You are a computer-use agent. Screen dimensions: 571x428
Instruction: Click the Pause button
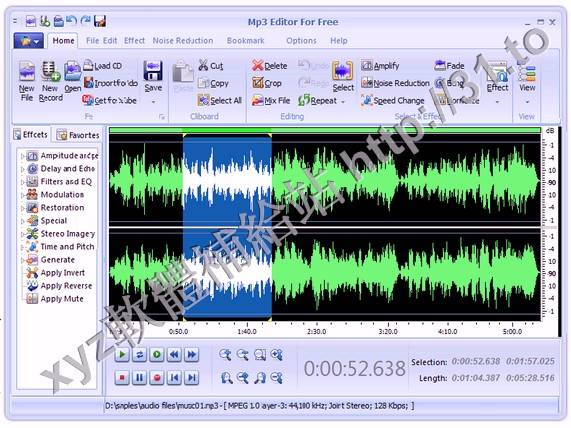point(139,378)
